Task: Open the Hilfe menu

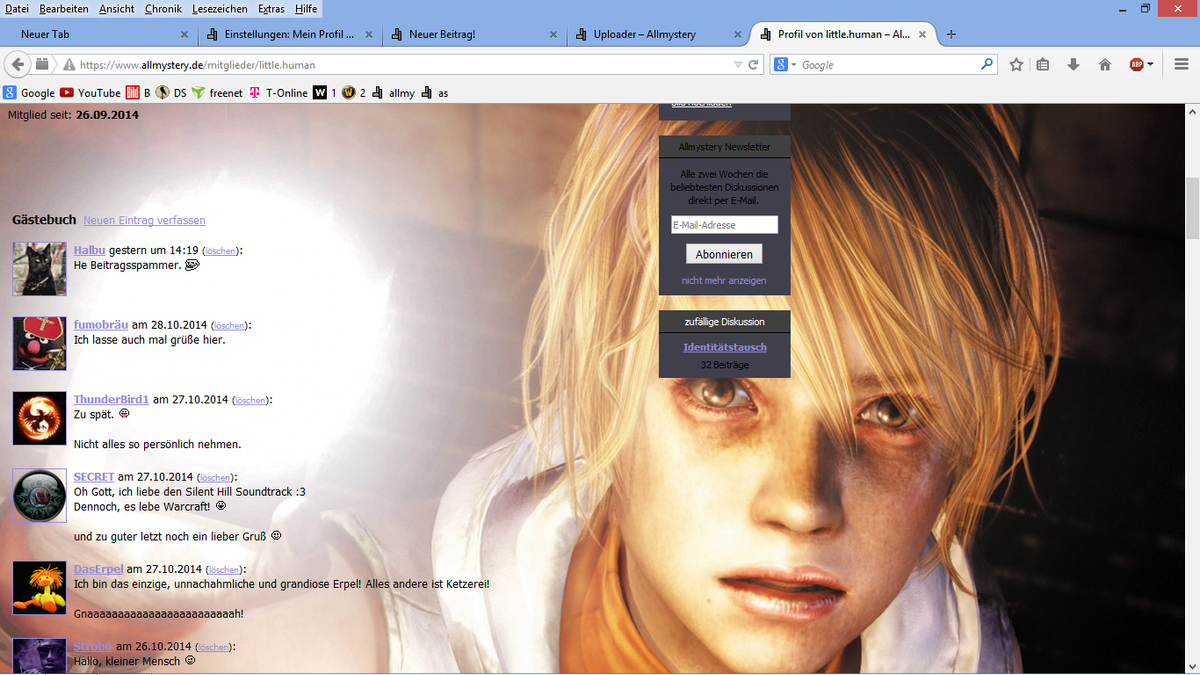Action: 306,9
